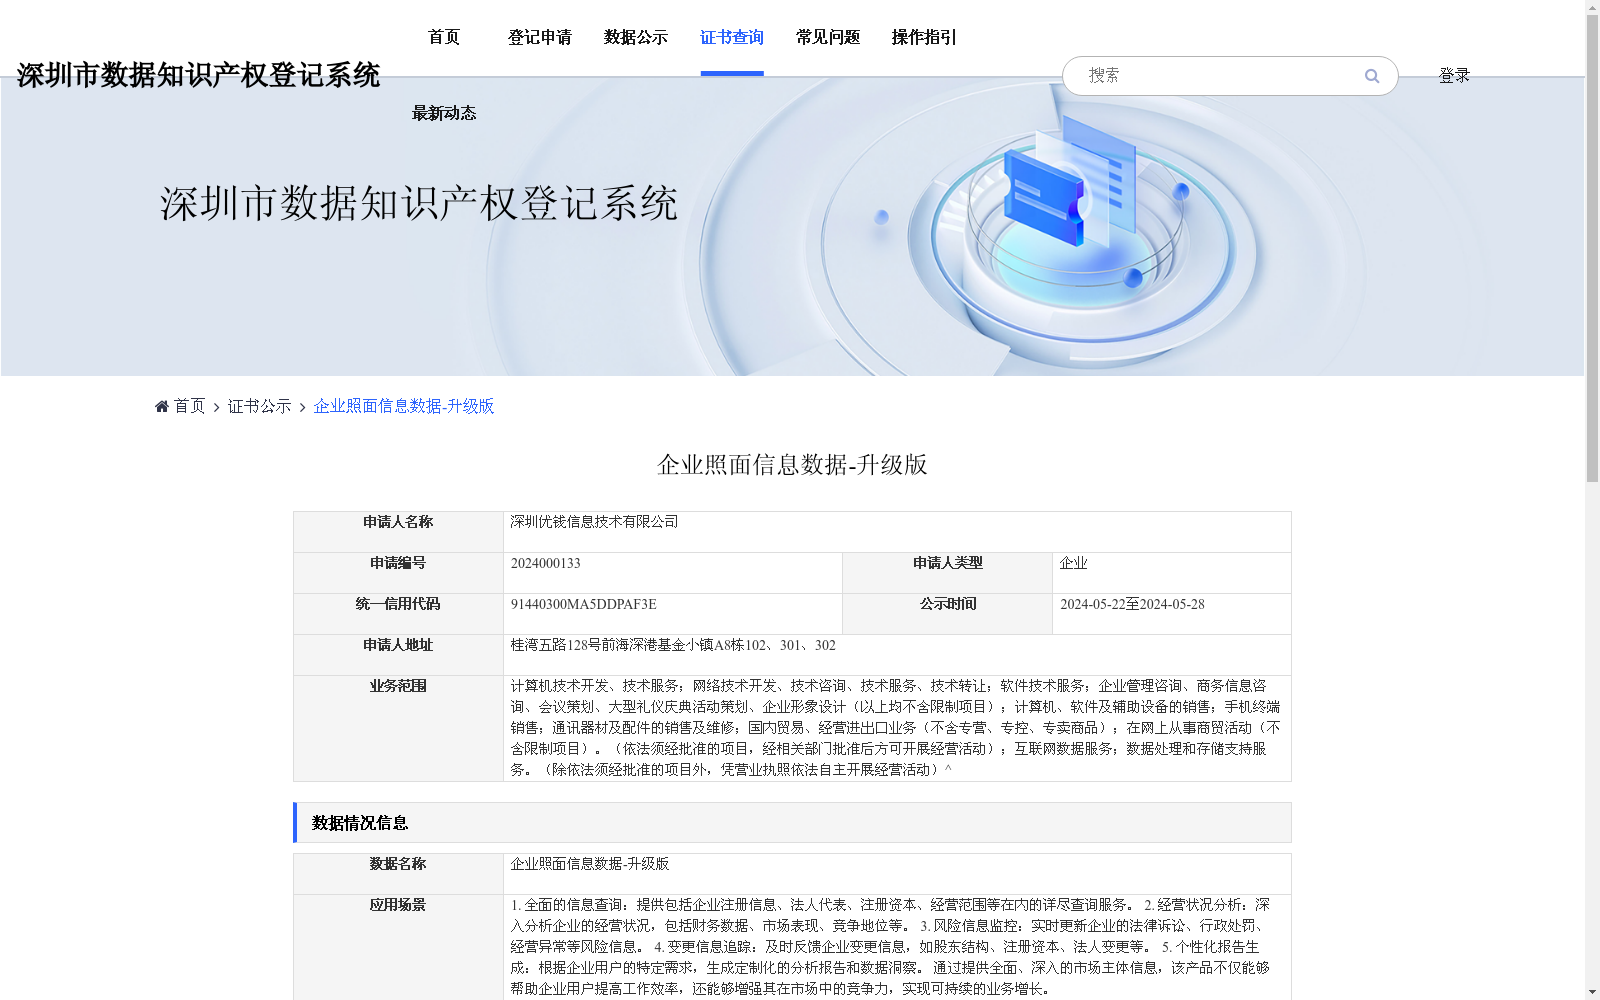Viewport: 1600px width, 1000px height.
Task: Click the banner title 深圳市数据知识产权登记系统
Action: click(x=419, y=203)
